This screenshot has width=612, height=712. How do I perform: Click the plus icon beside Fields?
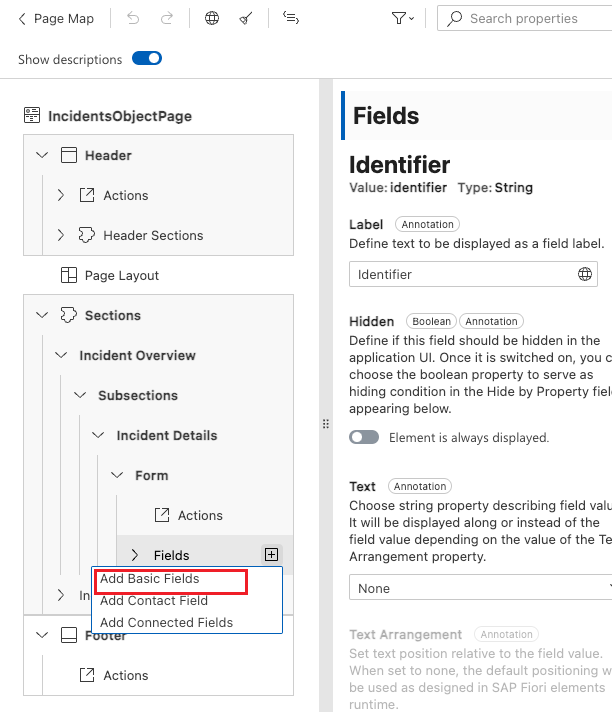[271, 554]
